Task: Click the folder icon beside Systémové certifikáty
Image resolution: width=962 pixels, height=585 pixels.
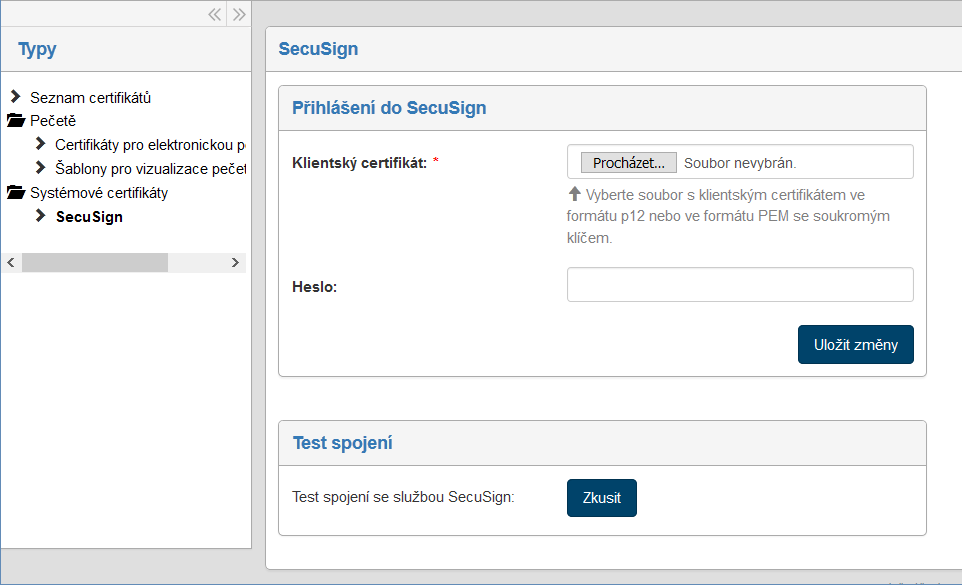Action: tap(15, 193)
